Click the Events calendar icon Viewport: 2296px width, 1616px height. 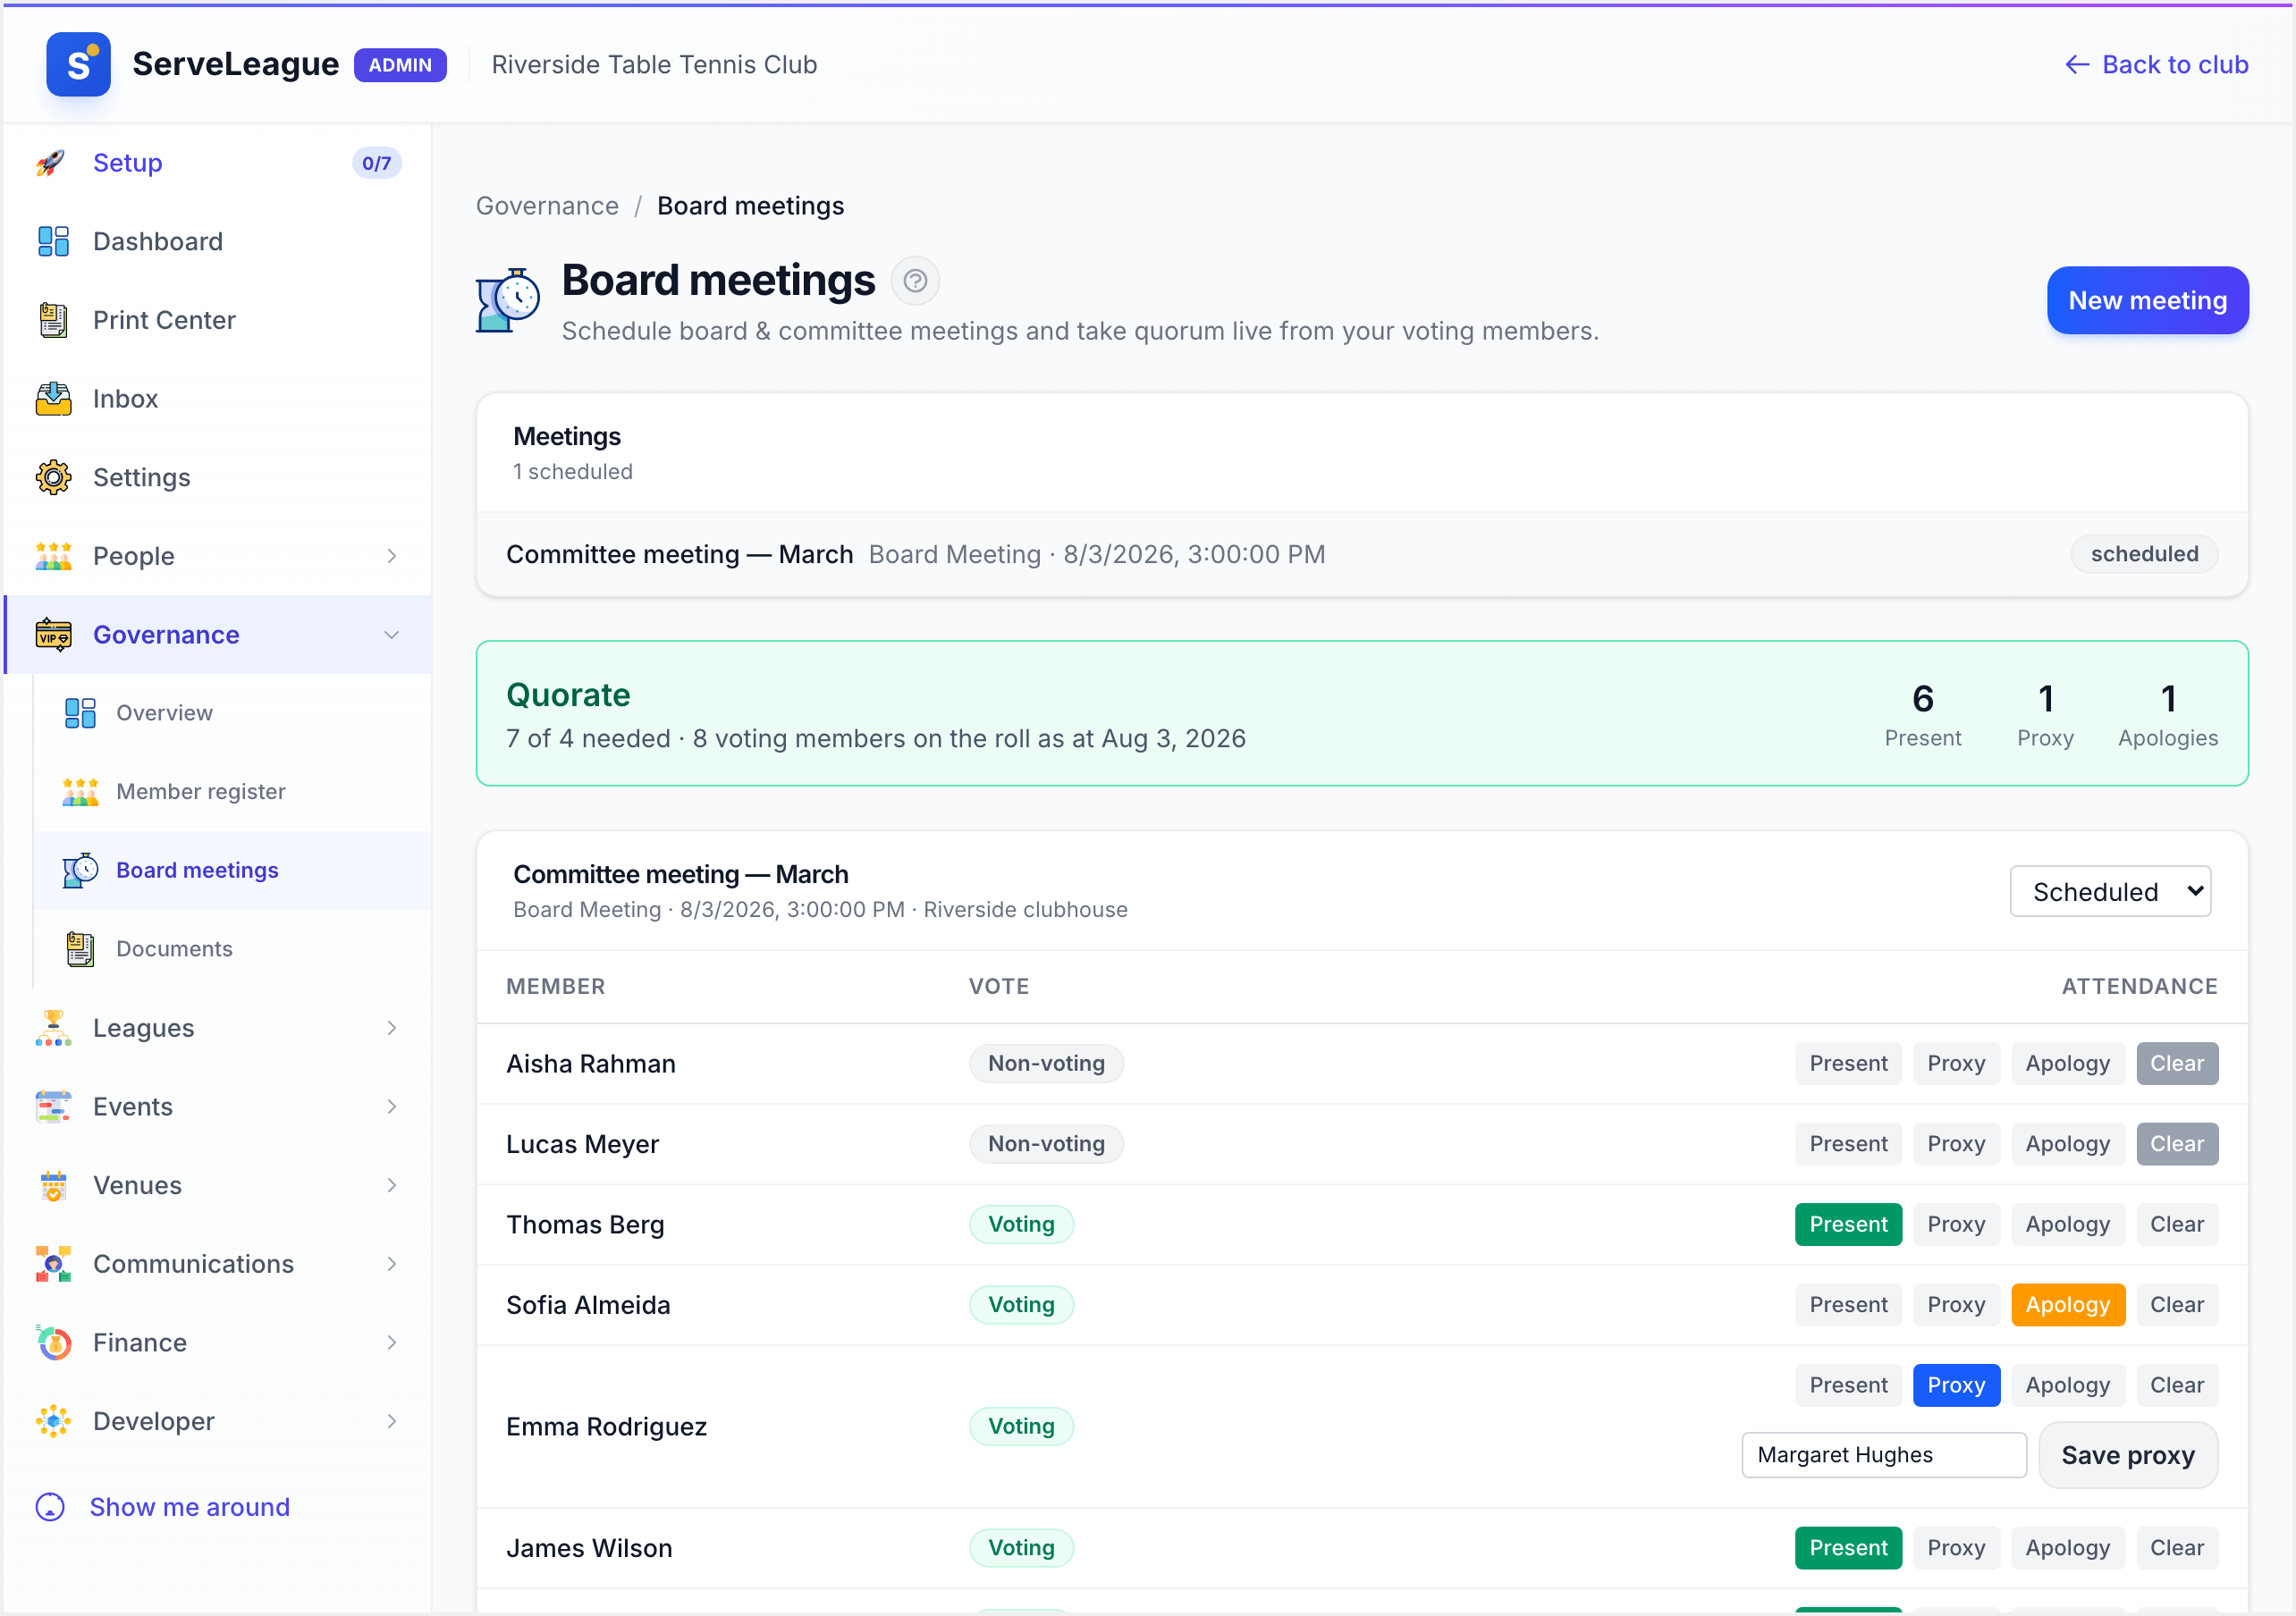53,1107
